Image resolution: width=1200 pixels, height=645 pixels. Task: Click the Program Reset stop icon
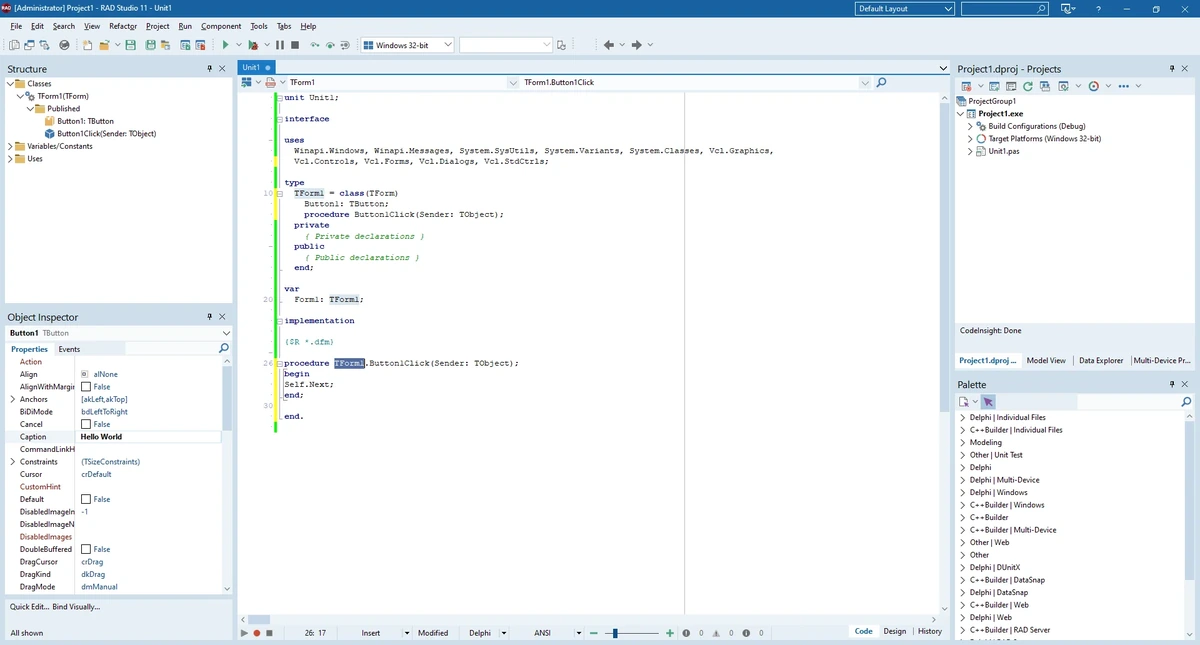pos(295,45)
